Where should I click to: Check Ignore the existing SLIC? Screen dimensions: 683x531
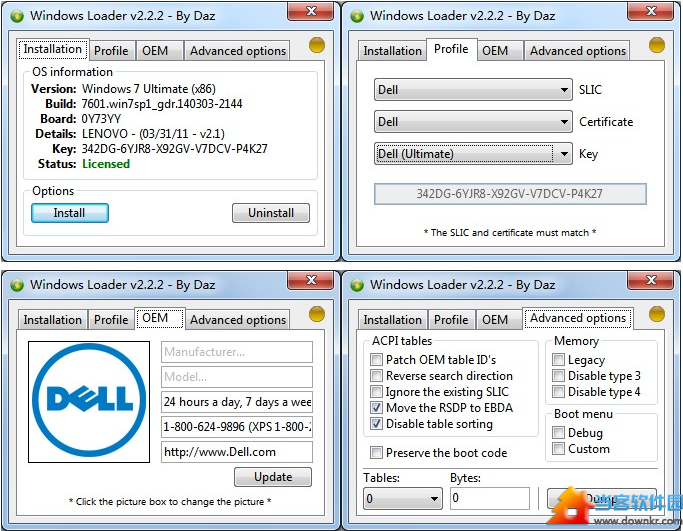point(376,392)
